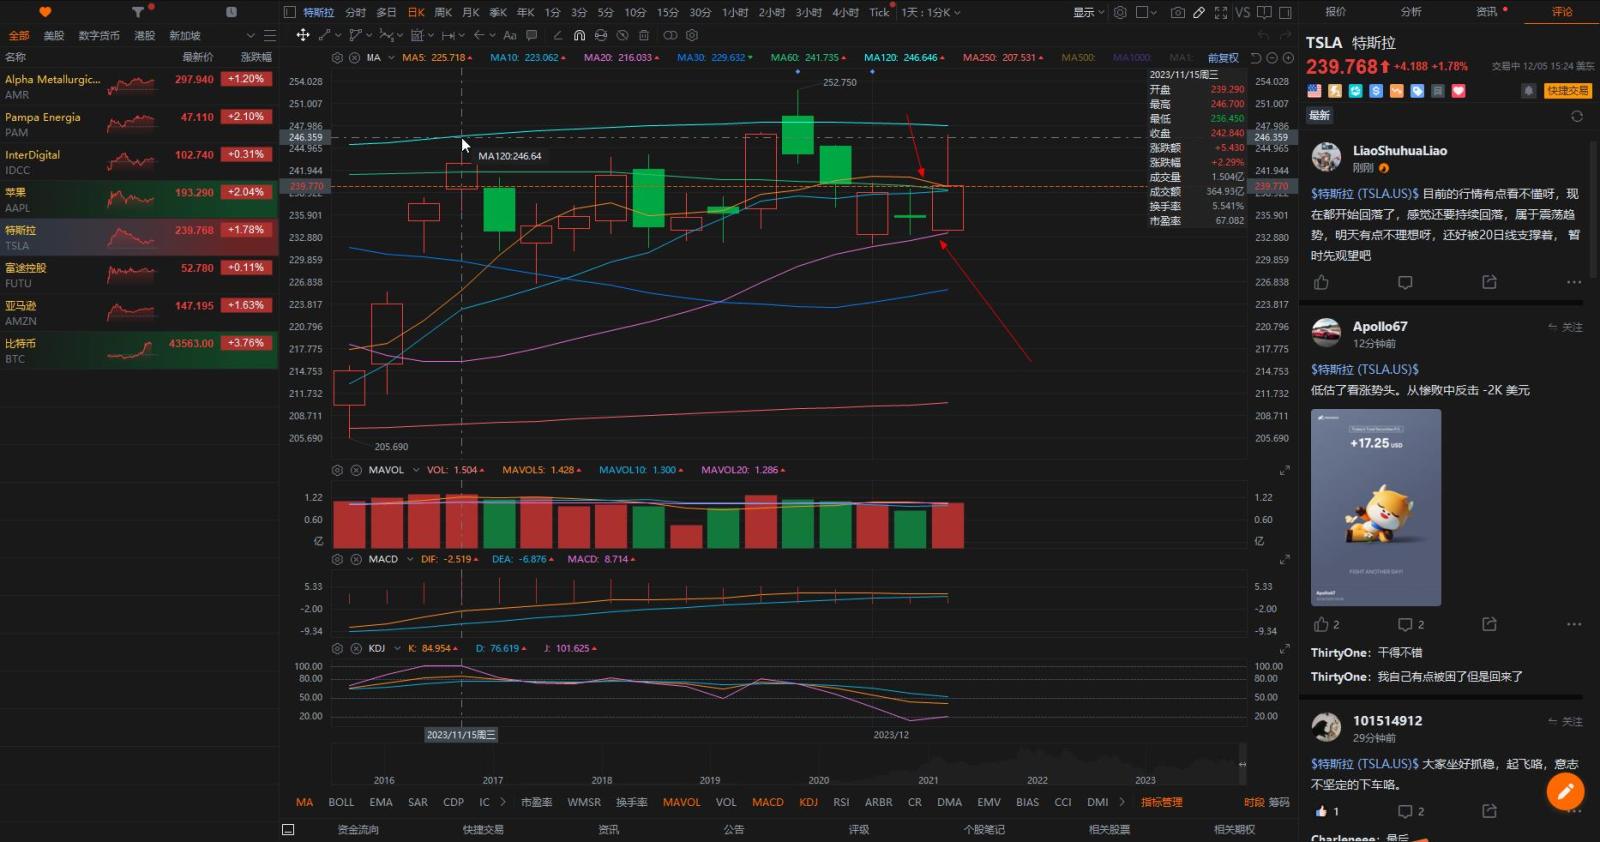Close the KDJ indicator panel

click(355, 648)
